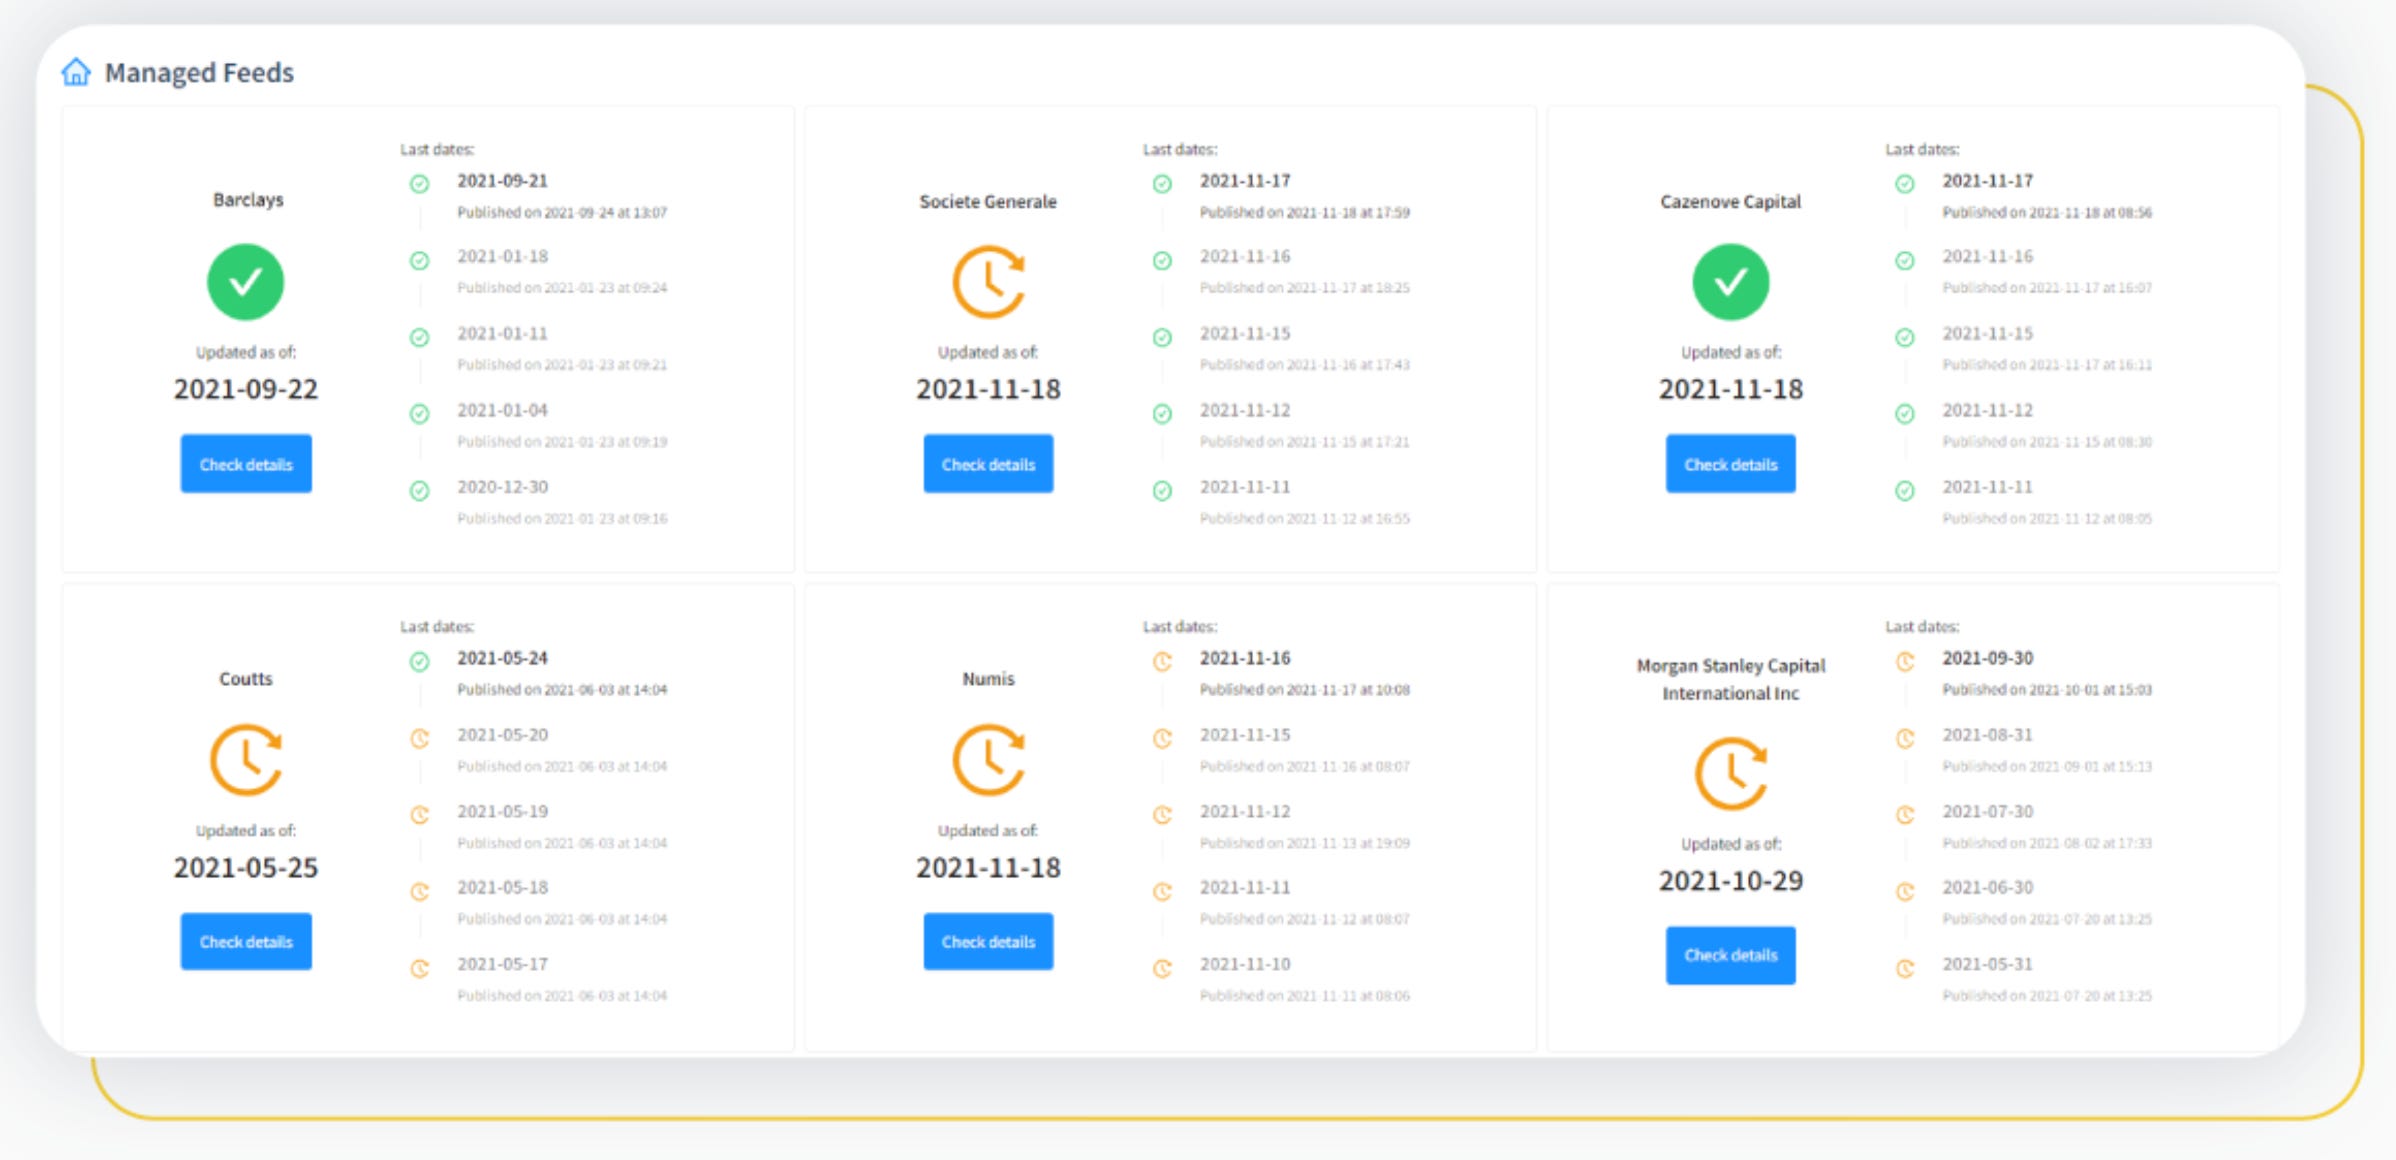This screenshot has width=2396, height=1160.
Task: Click Barclays green checkmark status icon
Action: click(245, 282)
